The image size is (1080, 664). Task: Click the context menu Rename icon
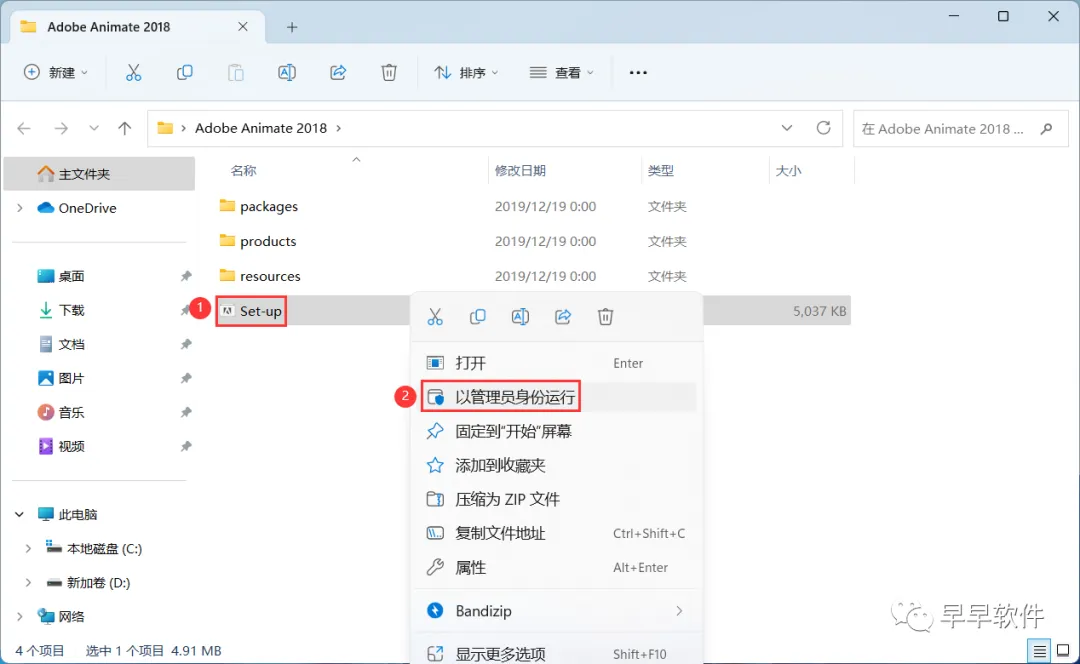coord(520,317)
